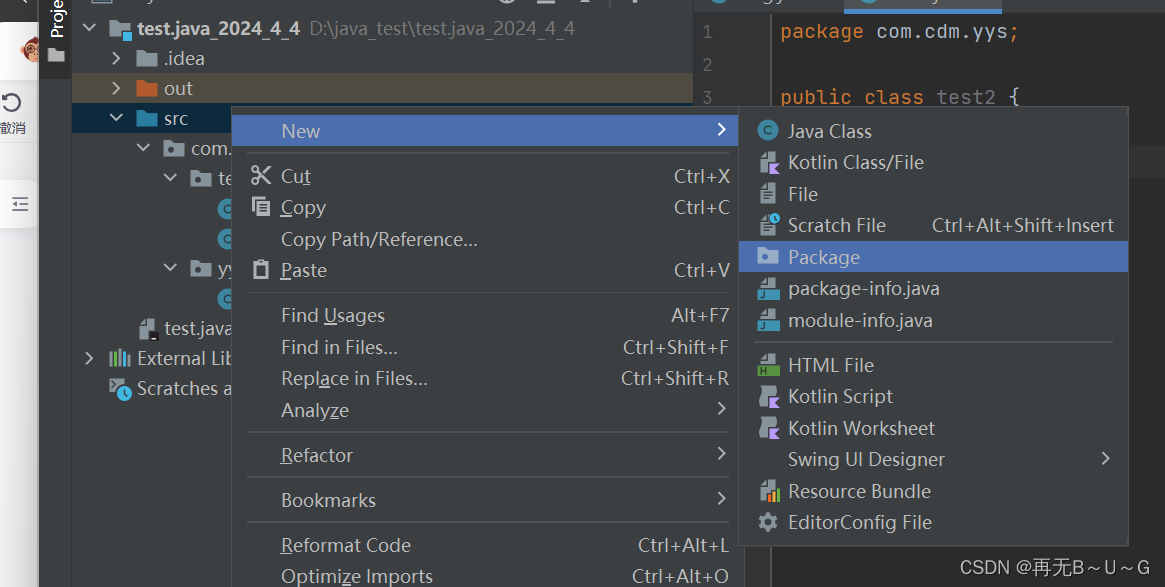Click the Resource Bundle icon
The height and width of the screenshot is (587, 1165).
(x=768, y=491)
